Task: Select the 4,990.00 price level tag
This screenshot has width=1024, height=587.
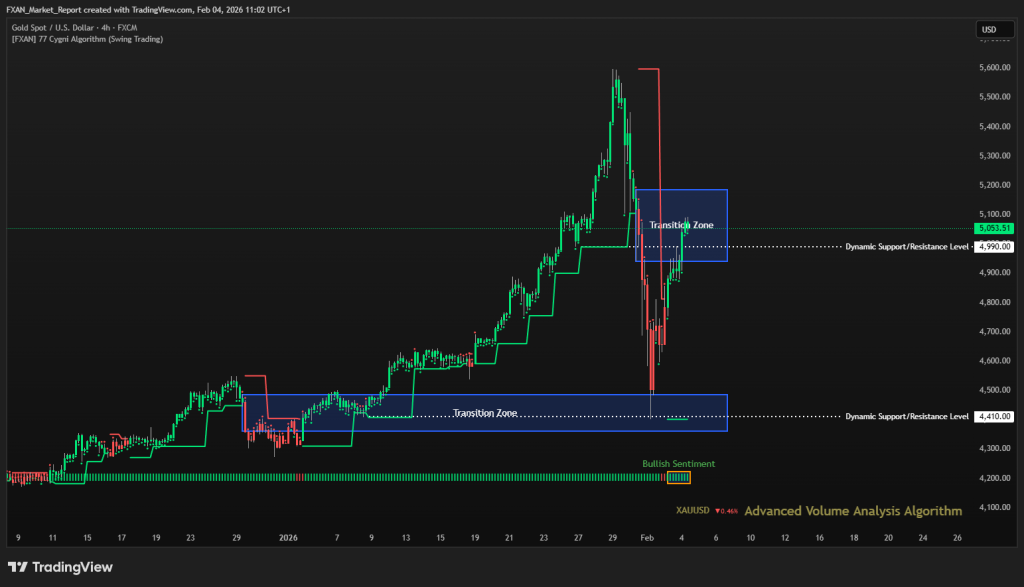Action: [x=994, y=246]
